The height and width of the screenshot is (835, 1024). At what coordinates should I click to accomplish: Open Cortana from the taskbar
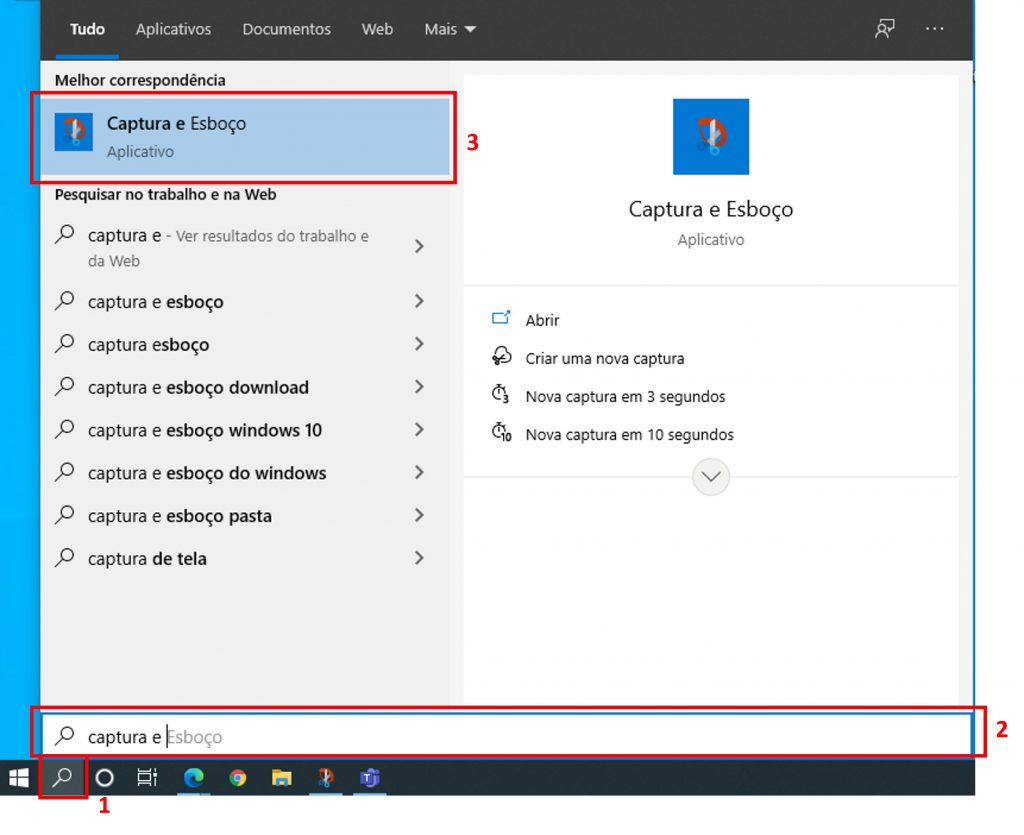pos(104,778)
